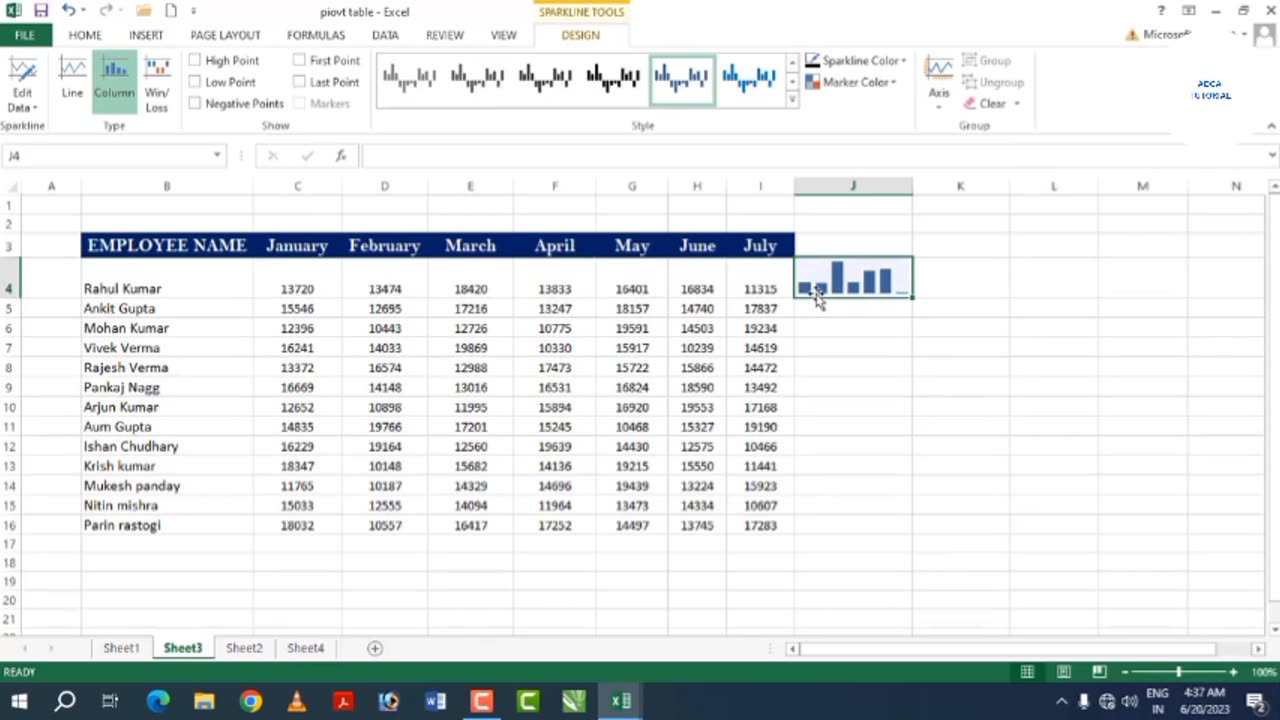Select cell with sparkline in column J
Image resolution: width=1280 pixels, height=720 pixels.
[853, 277]
